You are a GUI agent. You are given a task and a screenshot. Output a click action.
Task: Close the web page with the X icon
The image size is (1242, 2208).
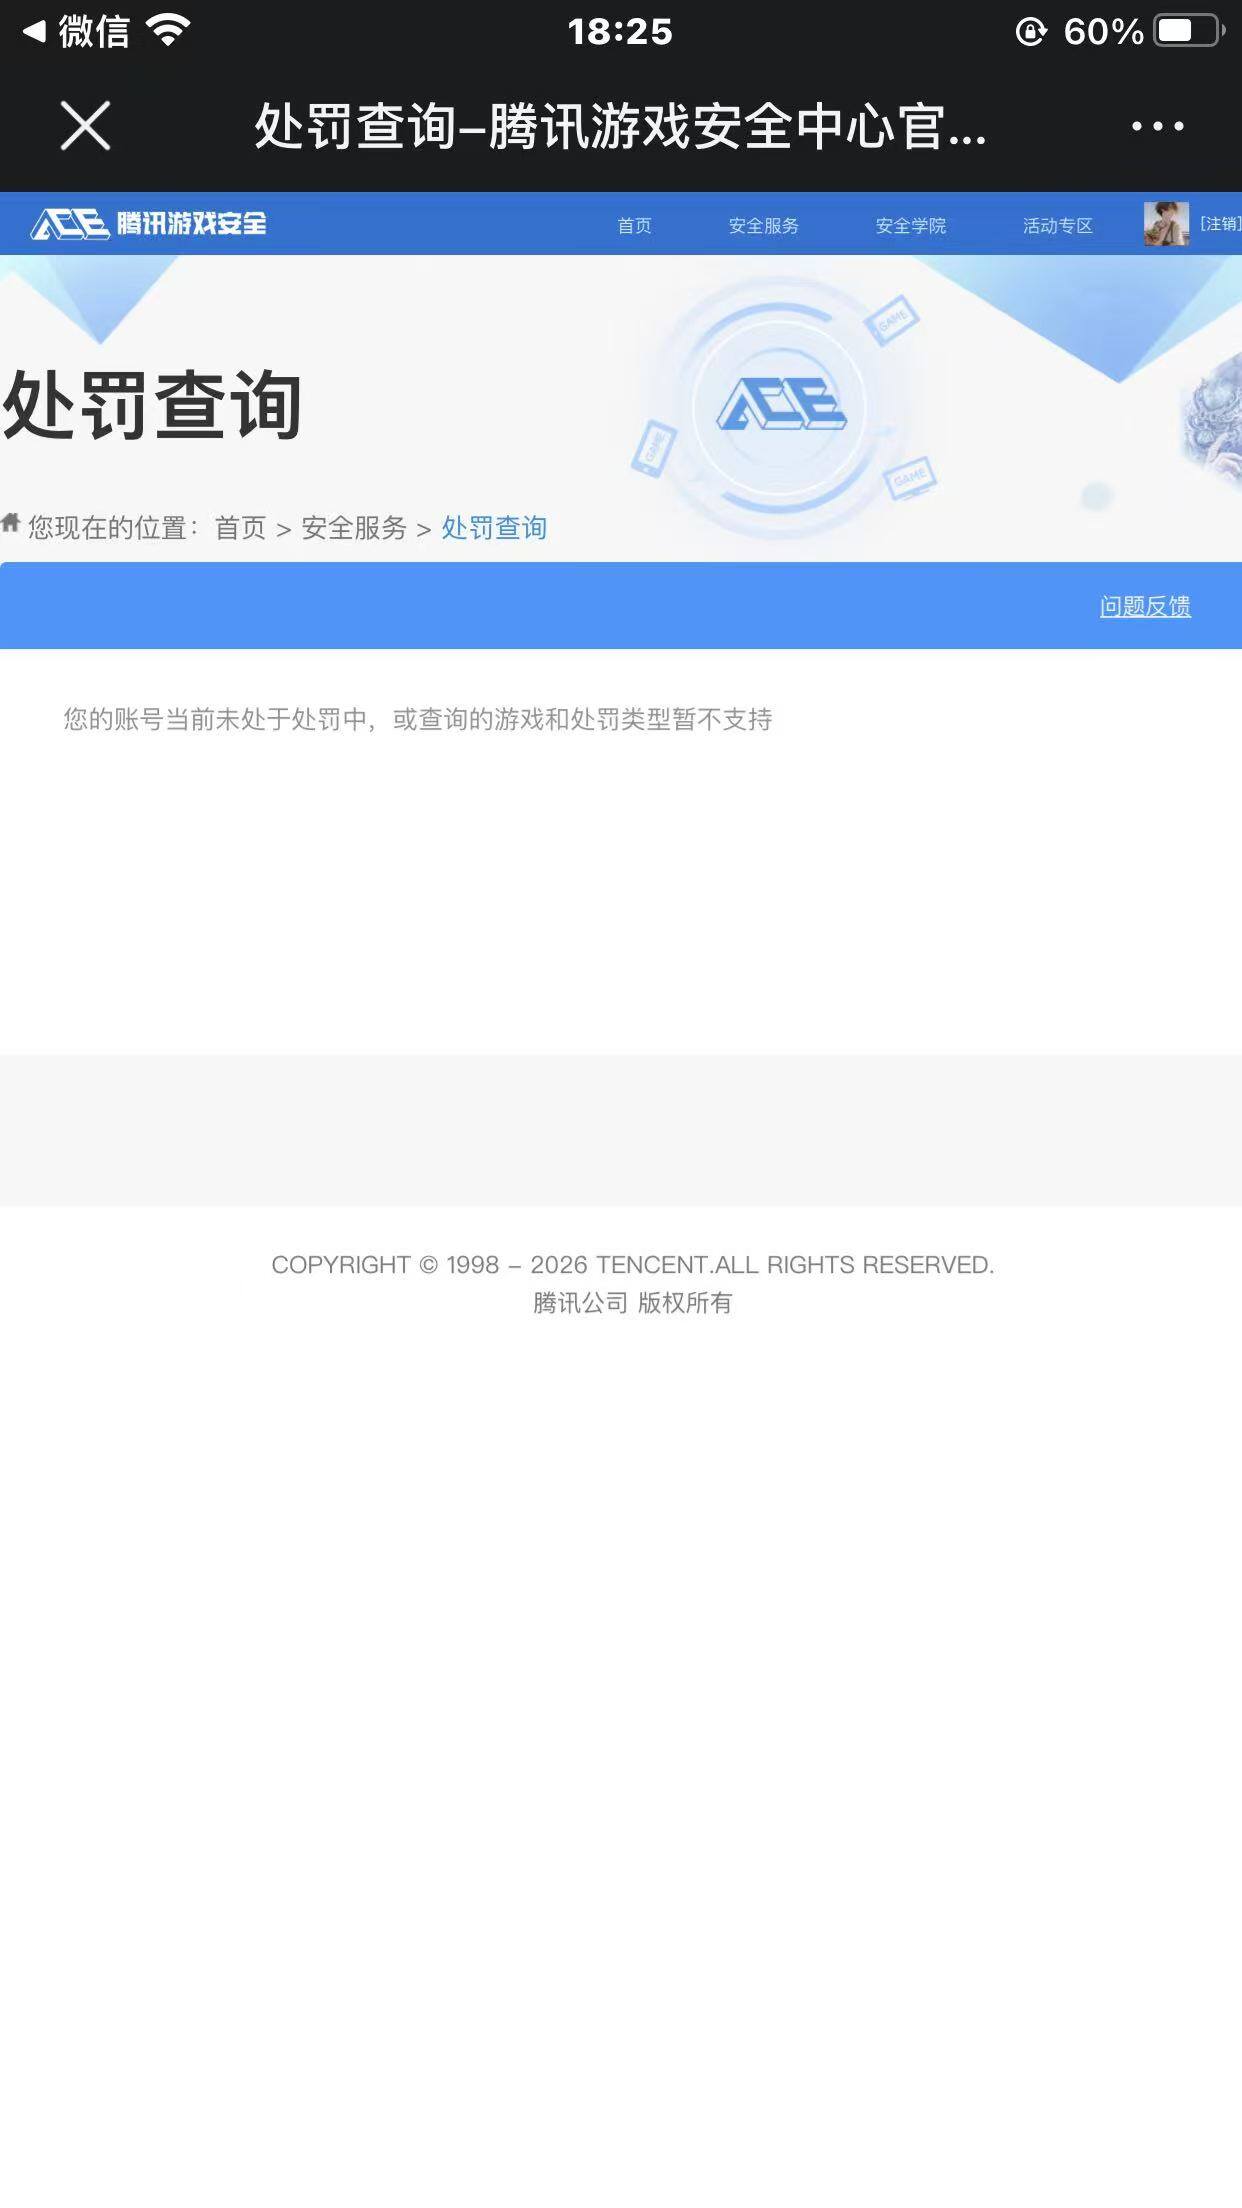click(85, 126)
